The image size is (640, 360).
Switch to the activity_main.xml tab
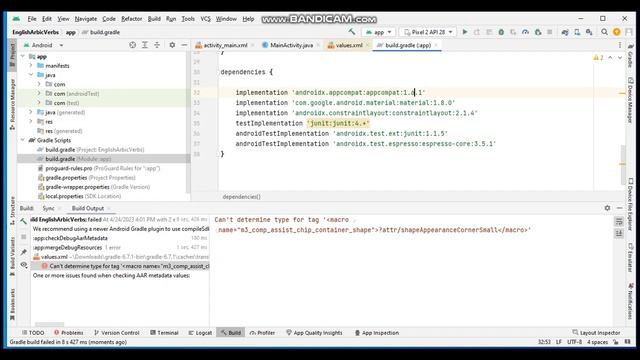click(x=225, y=45)
